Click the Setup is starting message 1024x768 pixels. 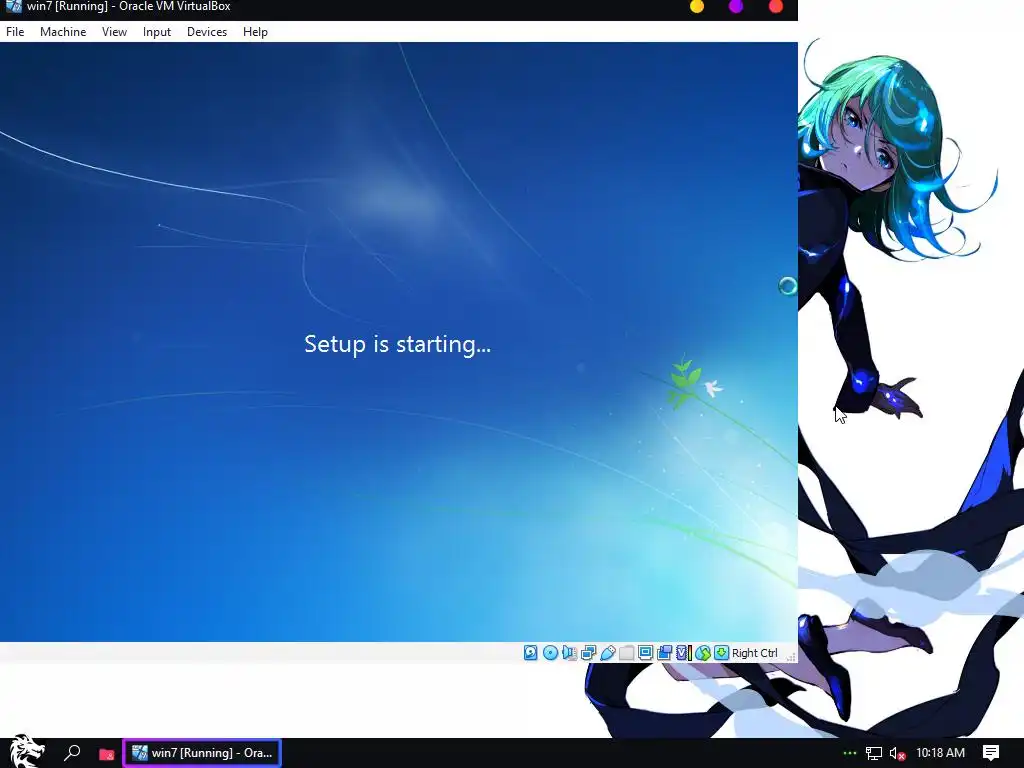click(397, 344)
